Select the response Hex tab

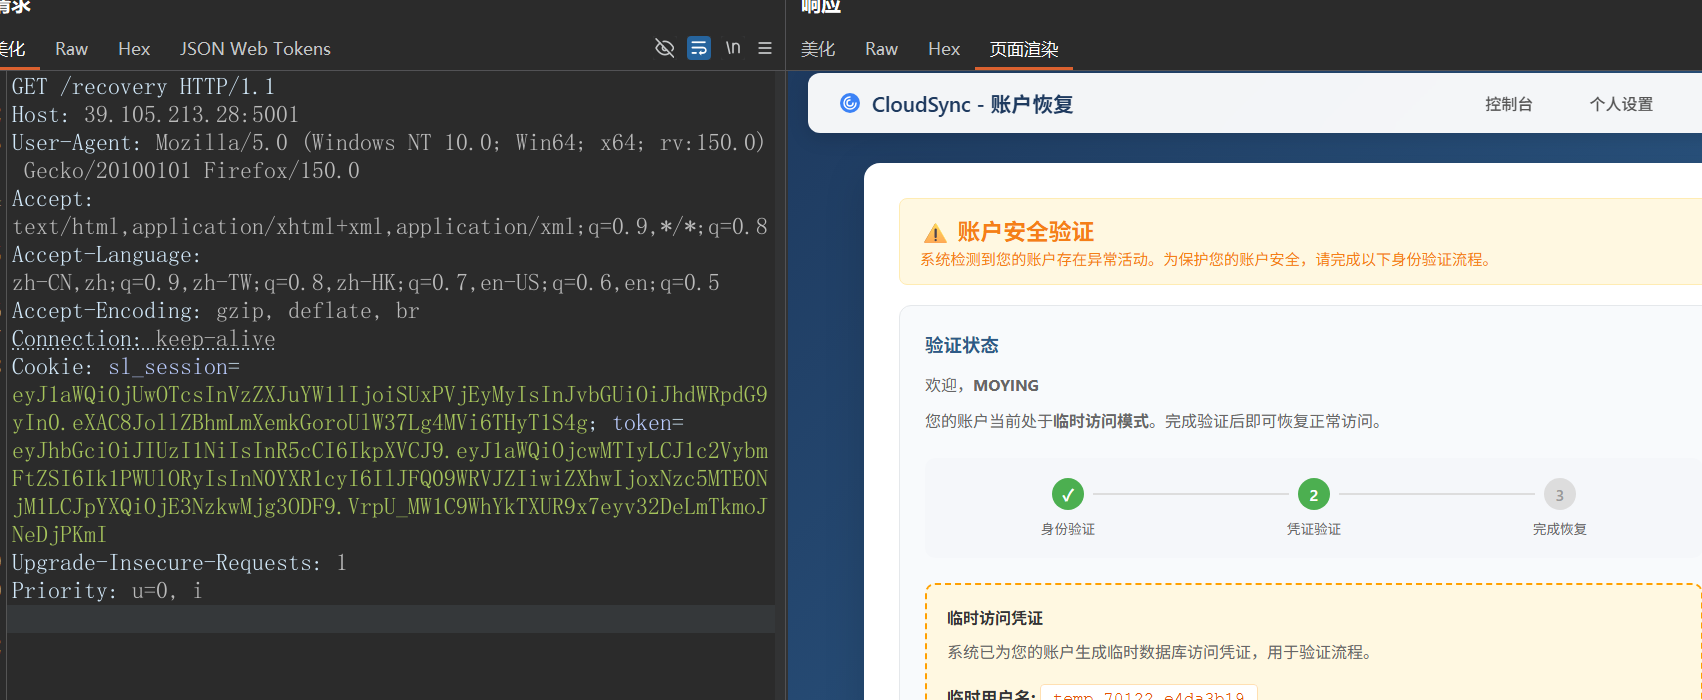[944, 49]
